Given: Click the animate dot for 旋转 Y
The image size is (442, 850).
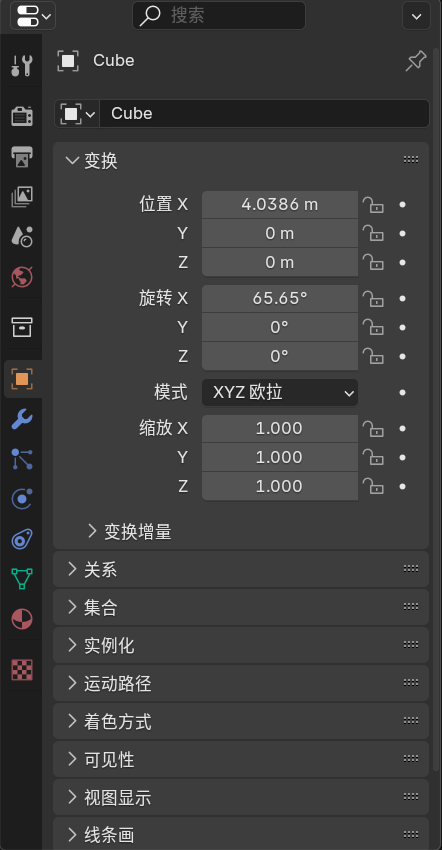Looking at the screenshot, I should point(402,327).
